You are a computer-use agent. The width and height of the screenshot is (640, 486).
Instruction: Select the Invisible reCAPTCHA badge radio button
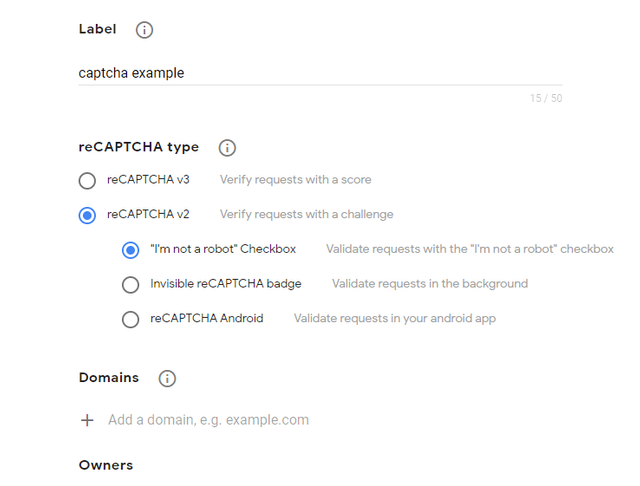coord(131,284)
